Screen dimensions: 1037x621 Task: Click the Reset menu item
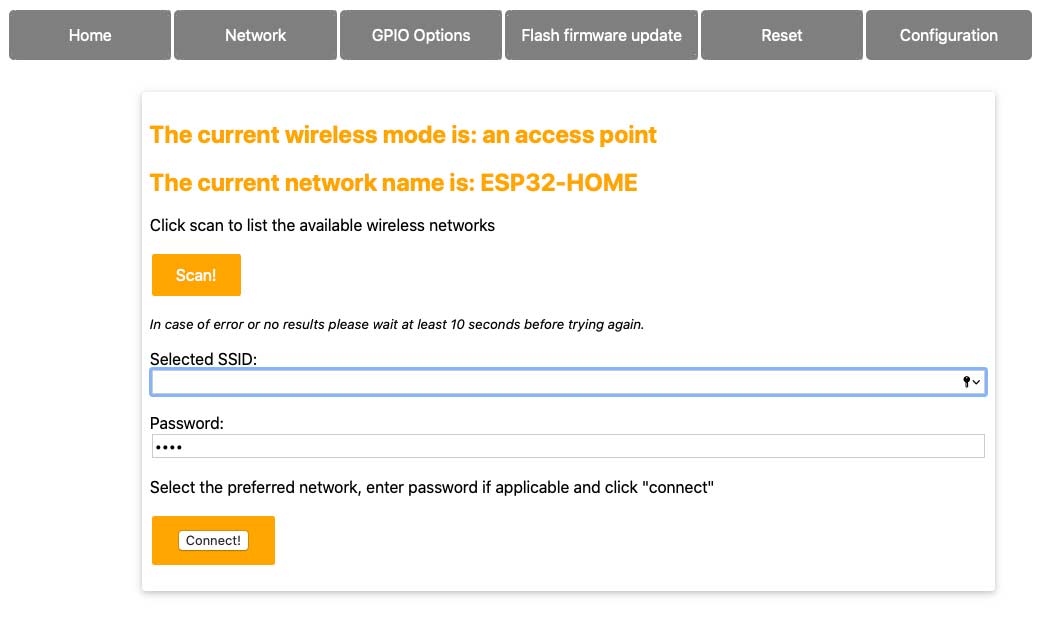click(781, 35)
